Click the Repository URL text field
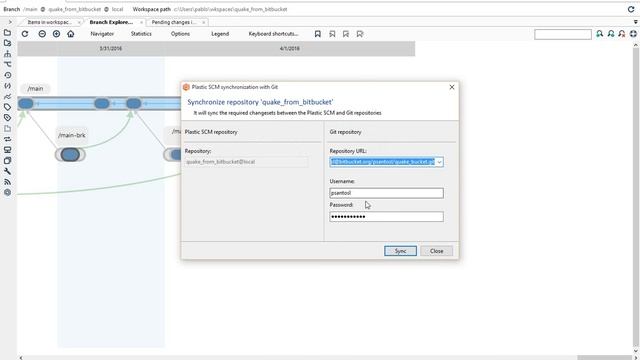The width and height of the screenshot is (640, 360). pyautogui.click(x=382, y=162)
